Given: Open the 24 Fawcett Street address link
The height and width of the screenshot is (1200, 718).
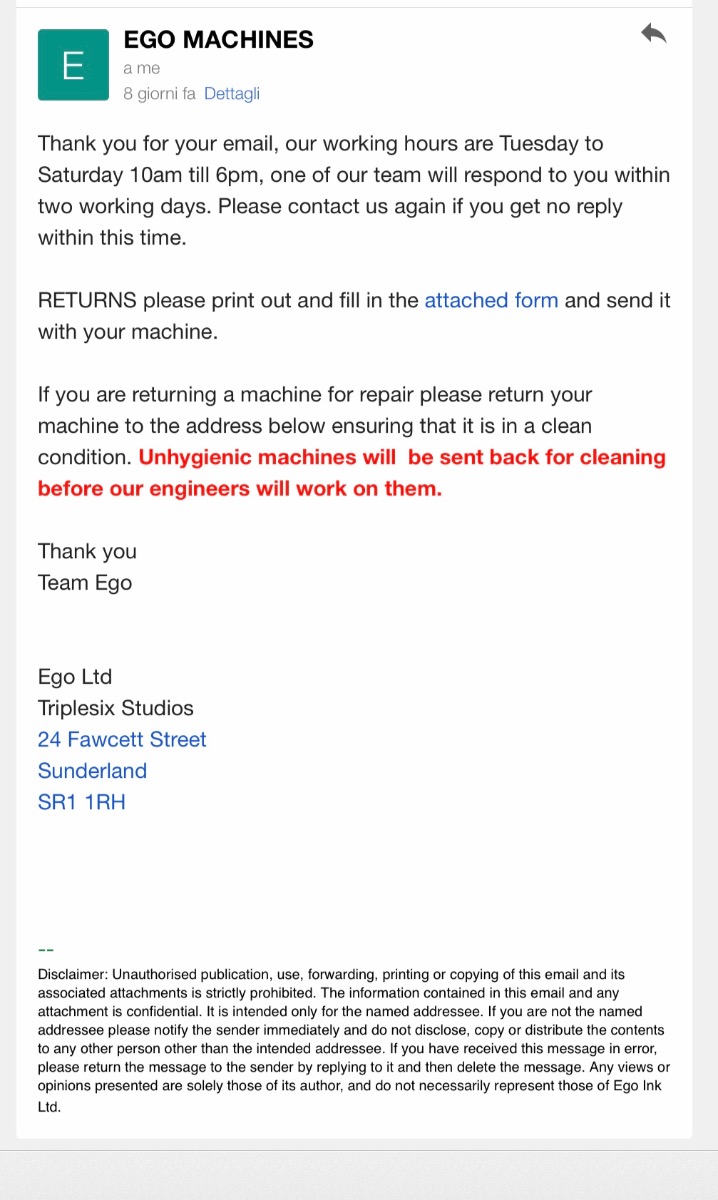Looking at the screenshot, I should [122, 739].
